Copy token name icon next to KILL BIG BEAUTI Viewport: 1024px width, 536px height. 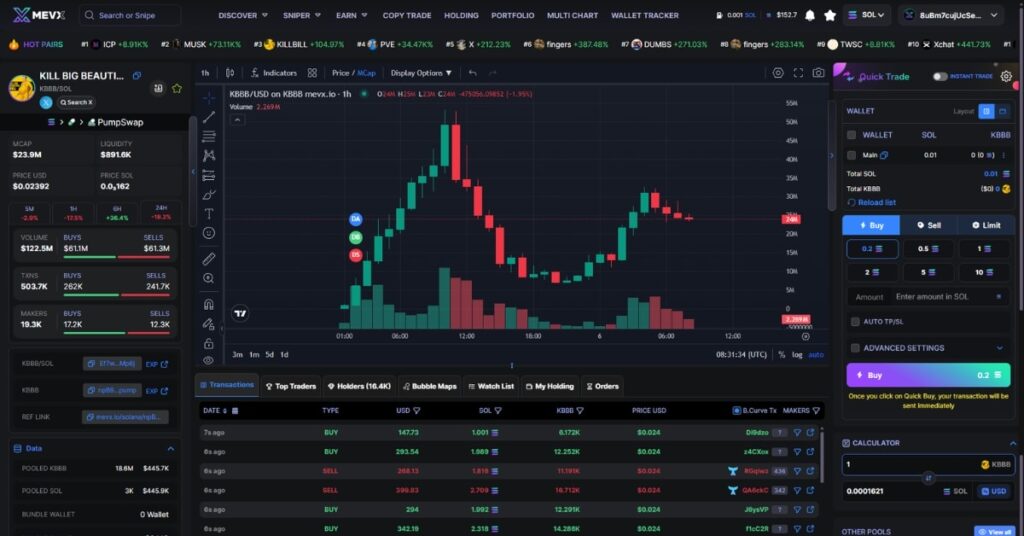(136, 76)
